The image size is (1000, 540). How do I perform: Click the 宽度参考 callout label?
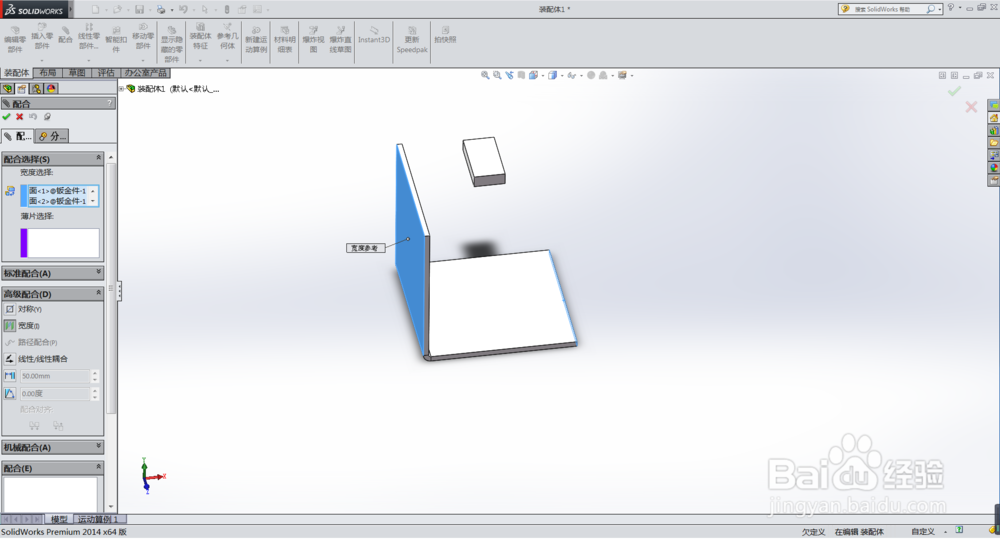(x=365, y=248)
